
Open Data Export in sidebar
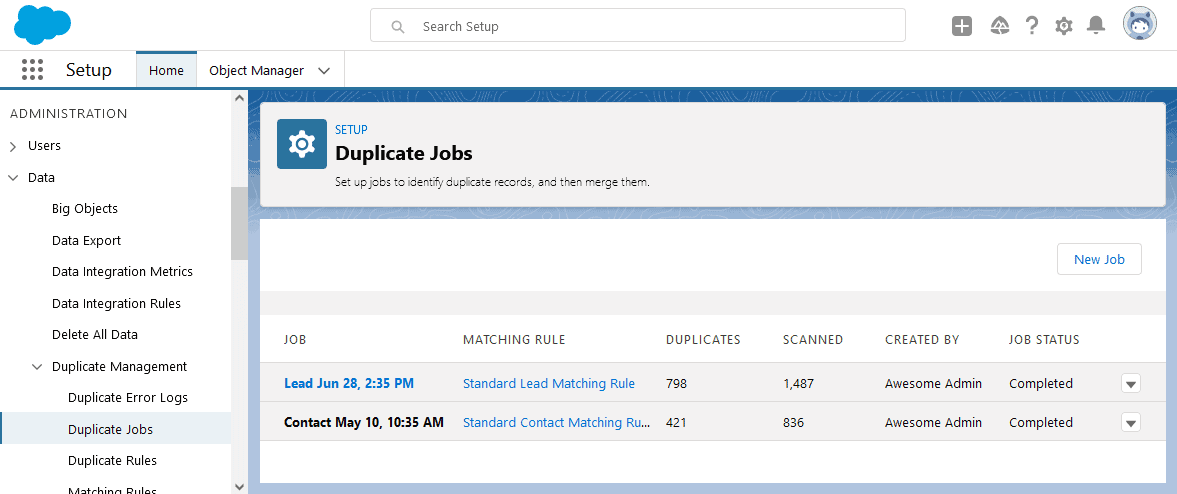point(86,240)
